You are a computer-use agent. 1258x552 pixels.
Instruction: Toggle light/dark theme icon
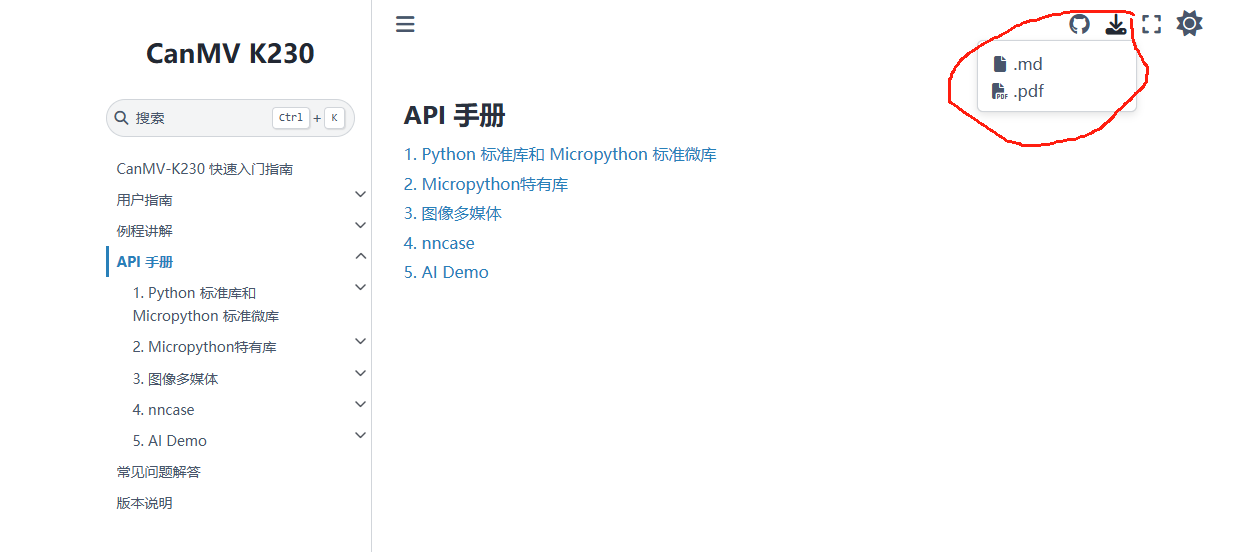pyautogui.click(x=1189, y=24)
